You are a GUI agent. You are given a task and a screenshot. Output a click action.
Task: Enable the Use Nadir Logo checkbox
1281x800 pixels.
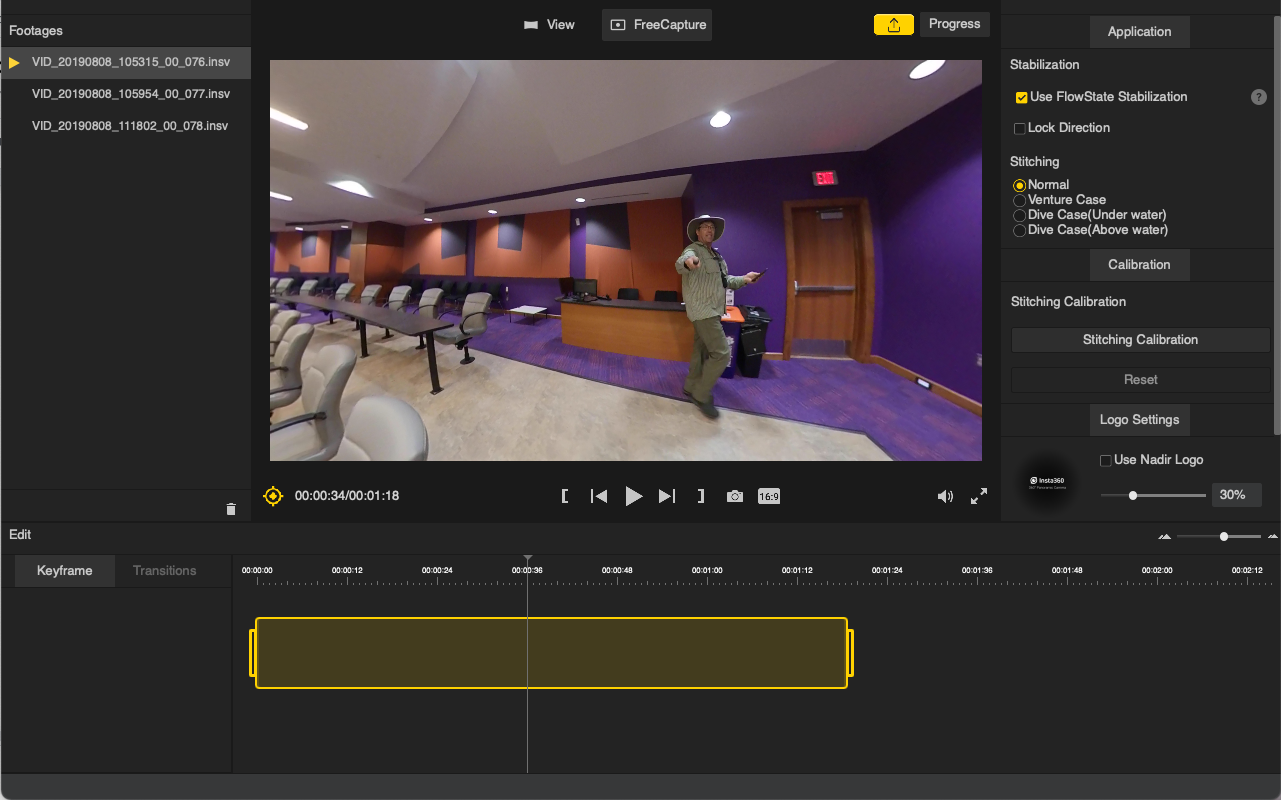point(1106,460)
